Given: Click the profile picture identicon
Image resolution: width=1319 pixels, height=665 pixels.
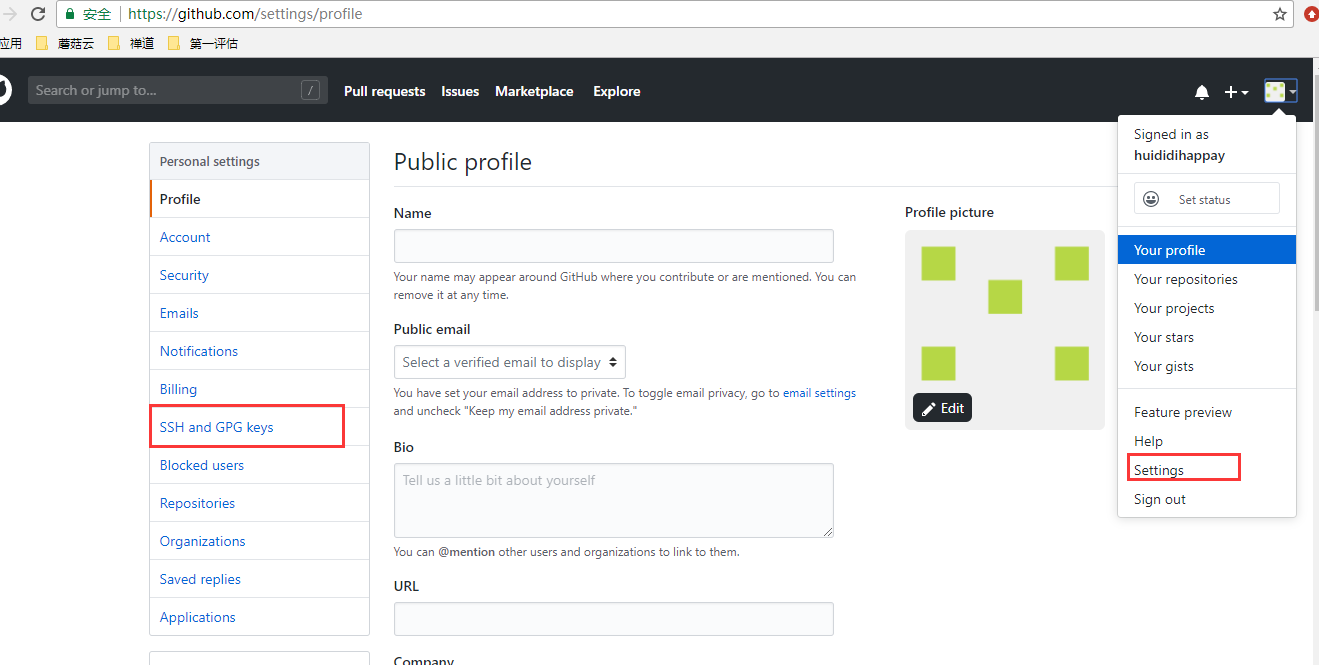Looking at the screenshot, I should coord(1004,313).
